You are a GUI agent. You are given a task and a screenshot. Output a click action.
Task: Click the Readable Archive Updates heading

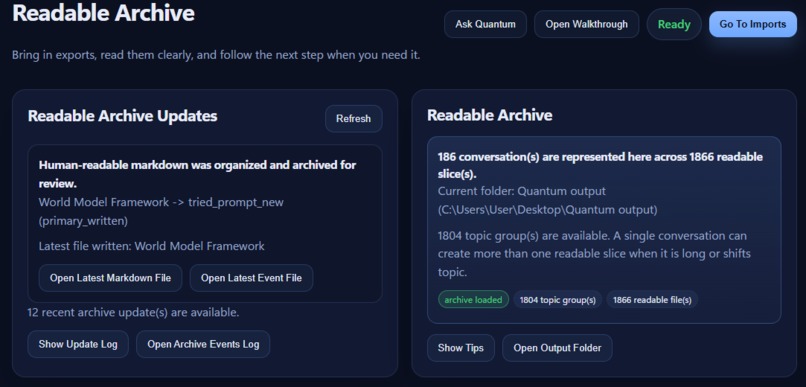(x=122, y=116)
